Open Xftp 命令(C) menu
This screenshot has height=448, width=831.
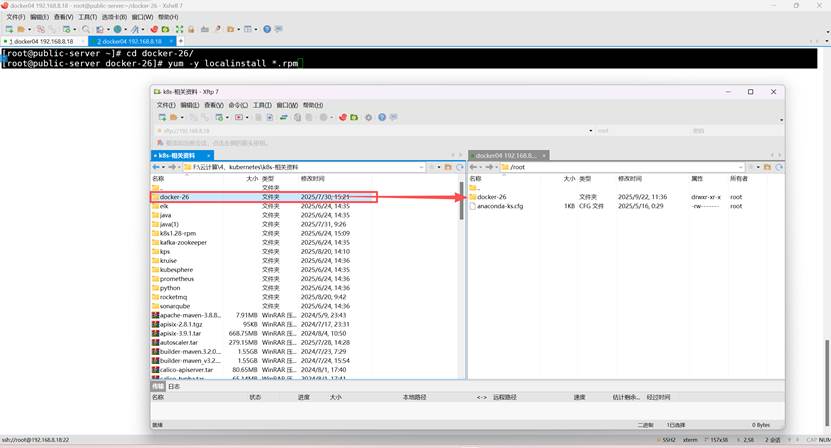click(238, 105)
